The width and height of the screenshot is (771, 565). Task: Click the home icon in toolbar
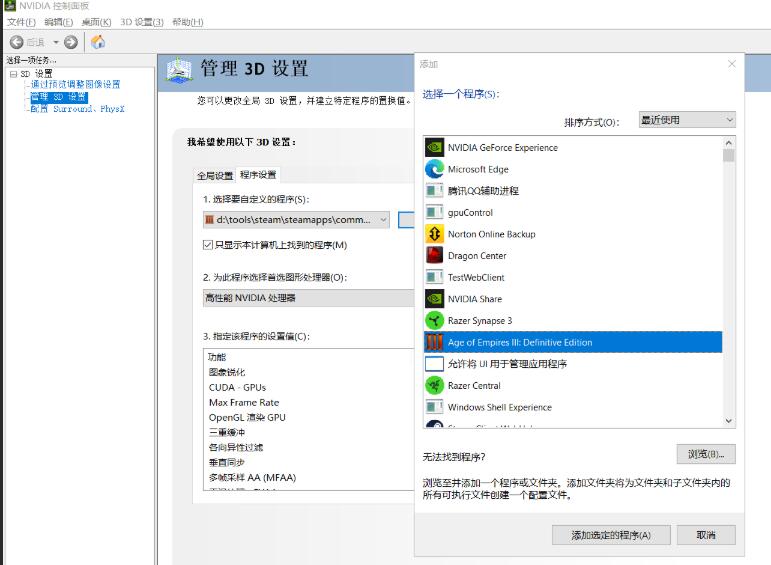(x=98, y=42)
